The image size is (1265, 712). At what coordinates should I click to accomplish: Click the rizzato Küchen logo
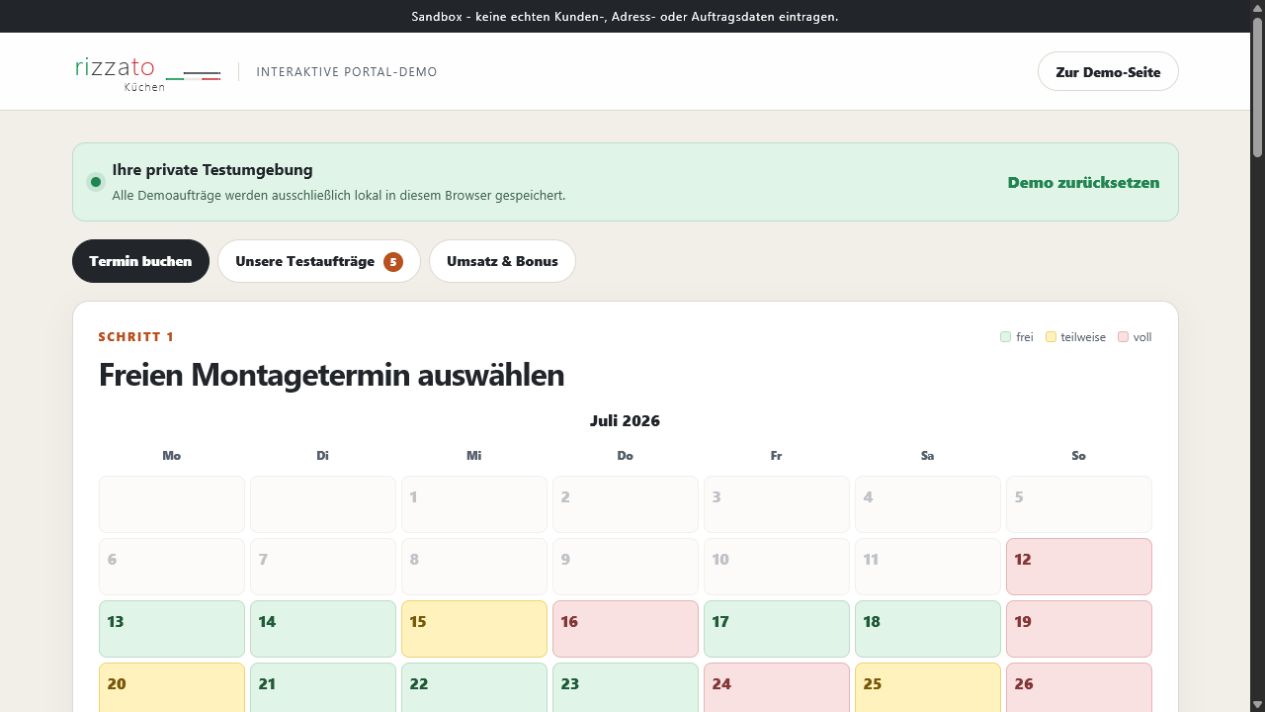(x=147, y=72)
